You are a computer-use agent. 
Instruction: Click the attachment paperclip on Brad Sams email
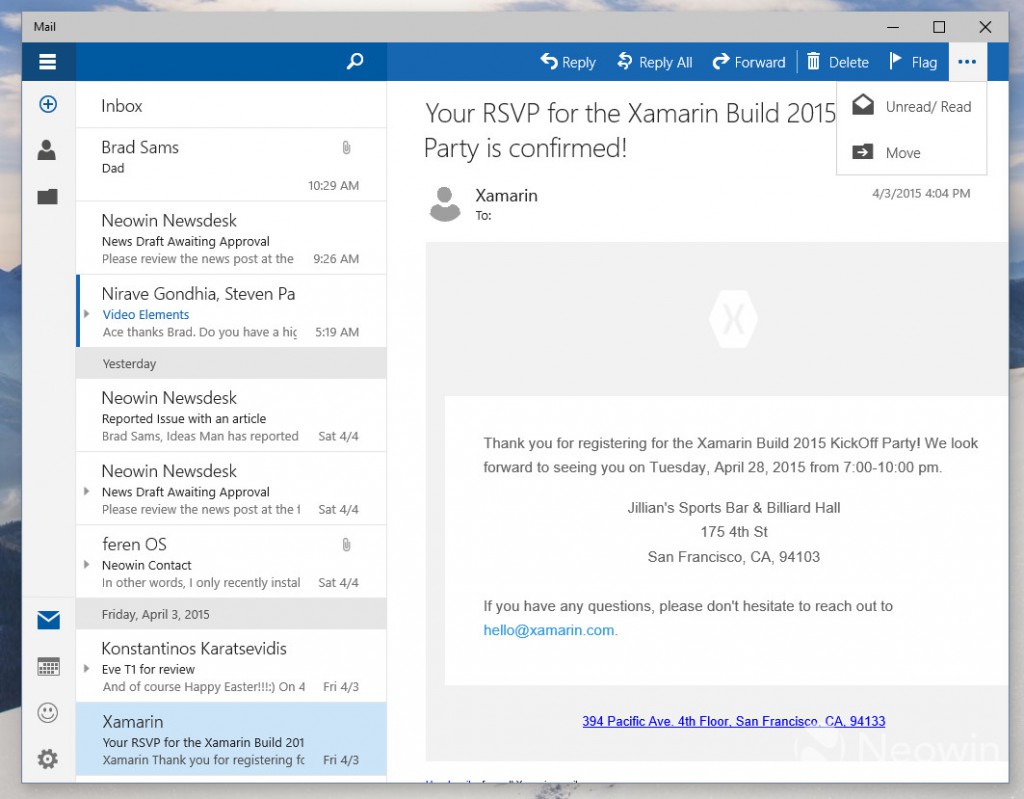tap(346, 148)
